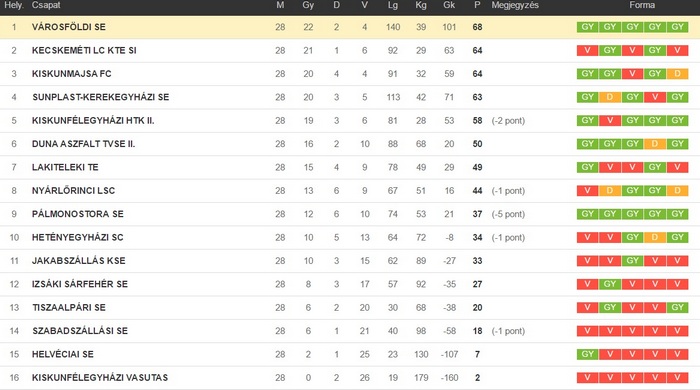Screen dimensions: 700x390
Task: Open the KECSKEMÉTI LC KTE SI team link
Action: click(x=84, y=50)
